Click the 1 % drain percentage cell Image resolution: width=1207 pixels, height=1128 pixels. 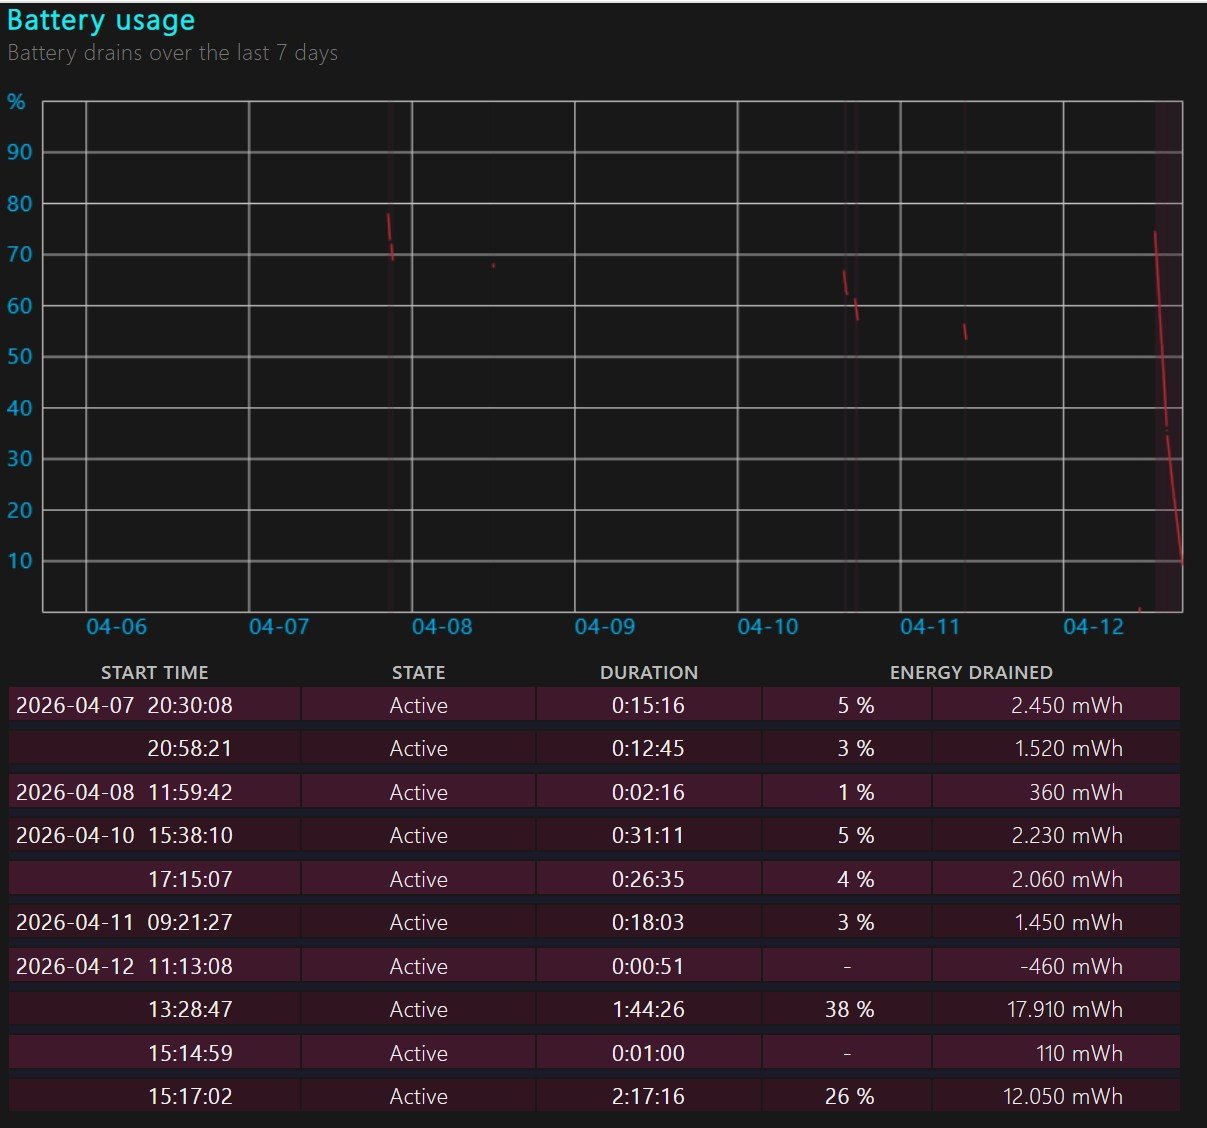(x=847, y=792)
